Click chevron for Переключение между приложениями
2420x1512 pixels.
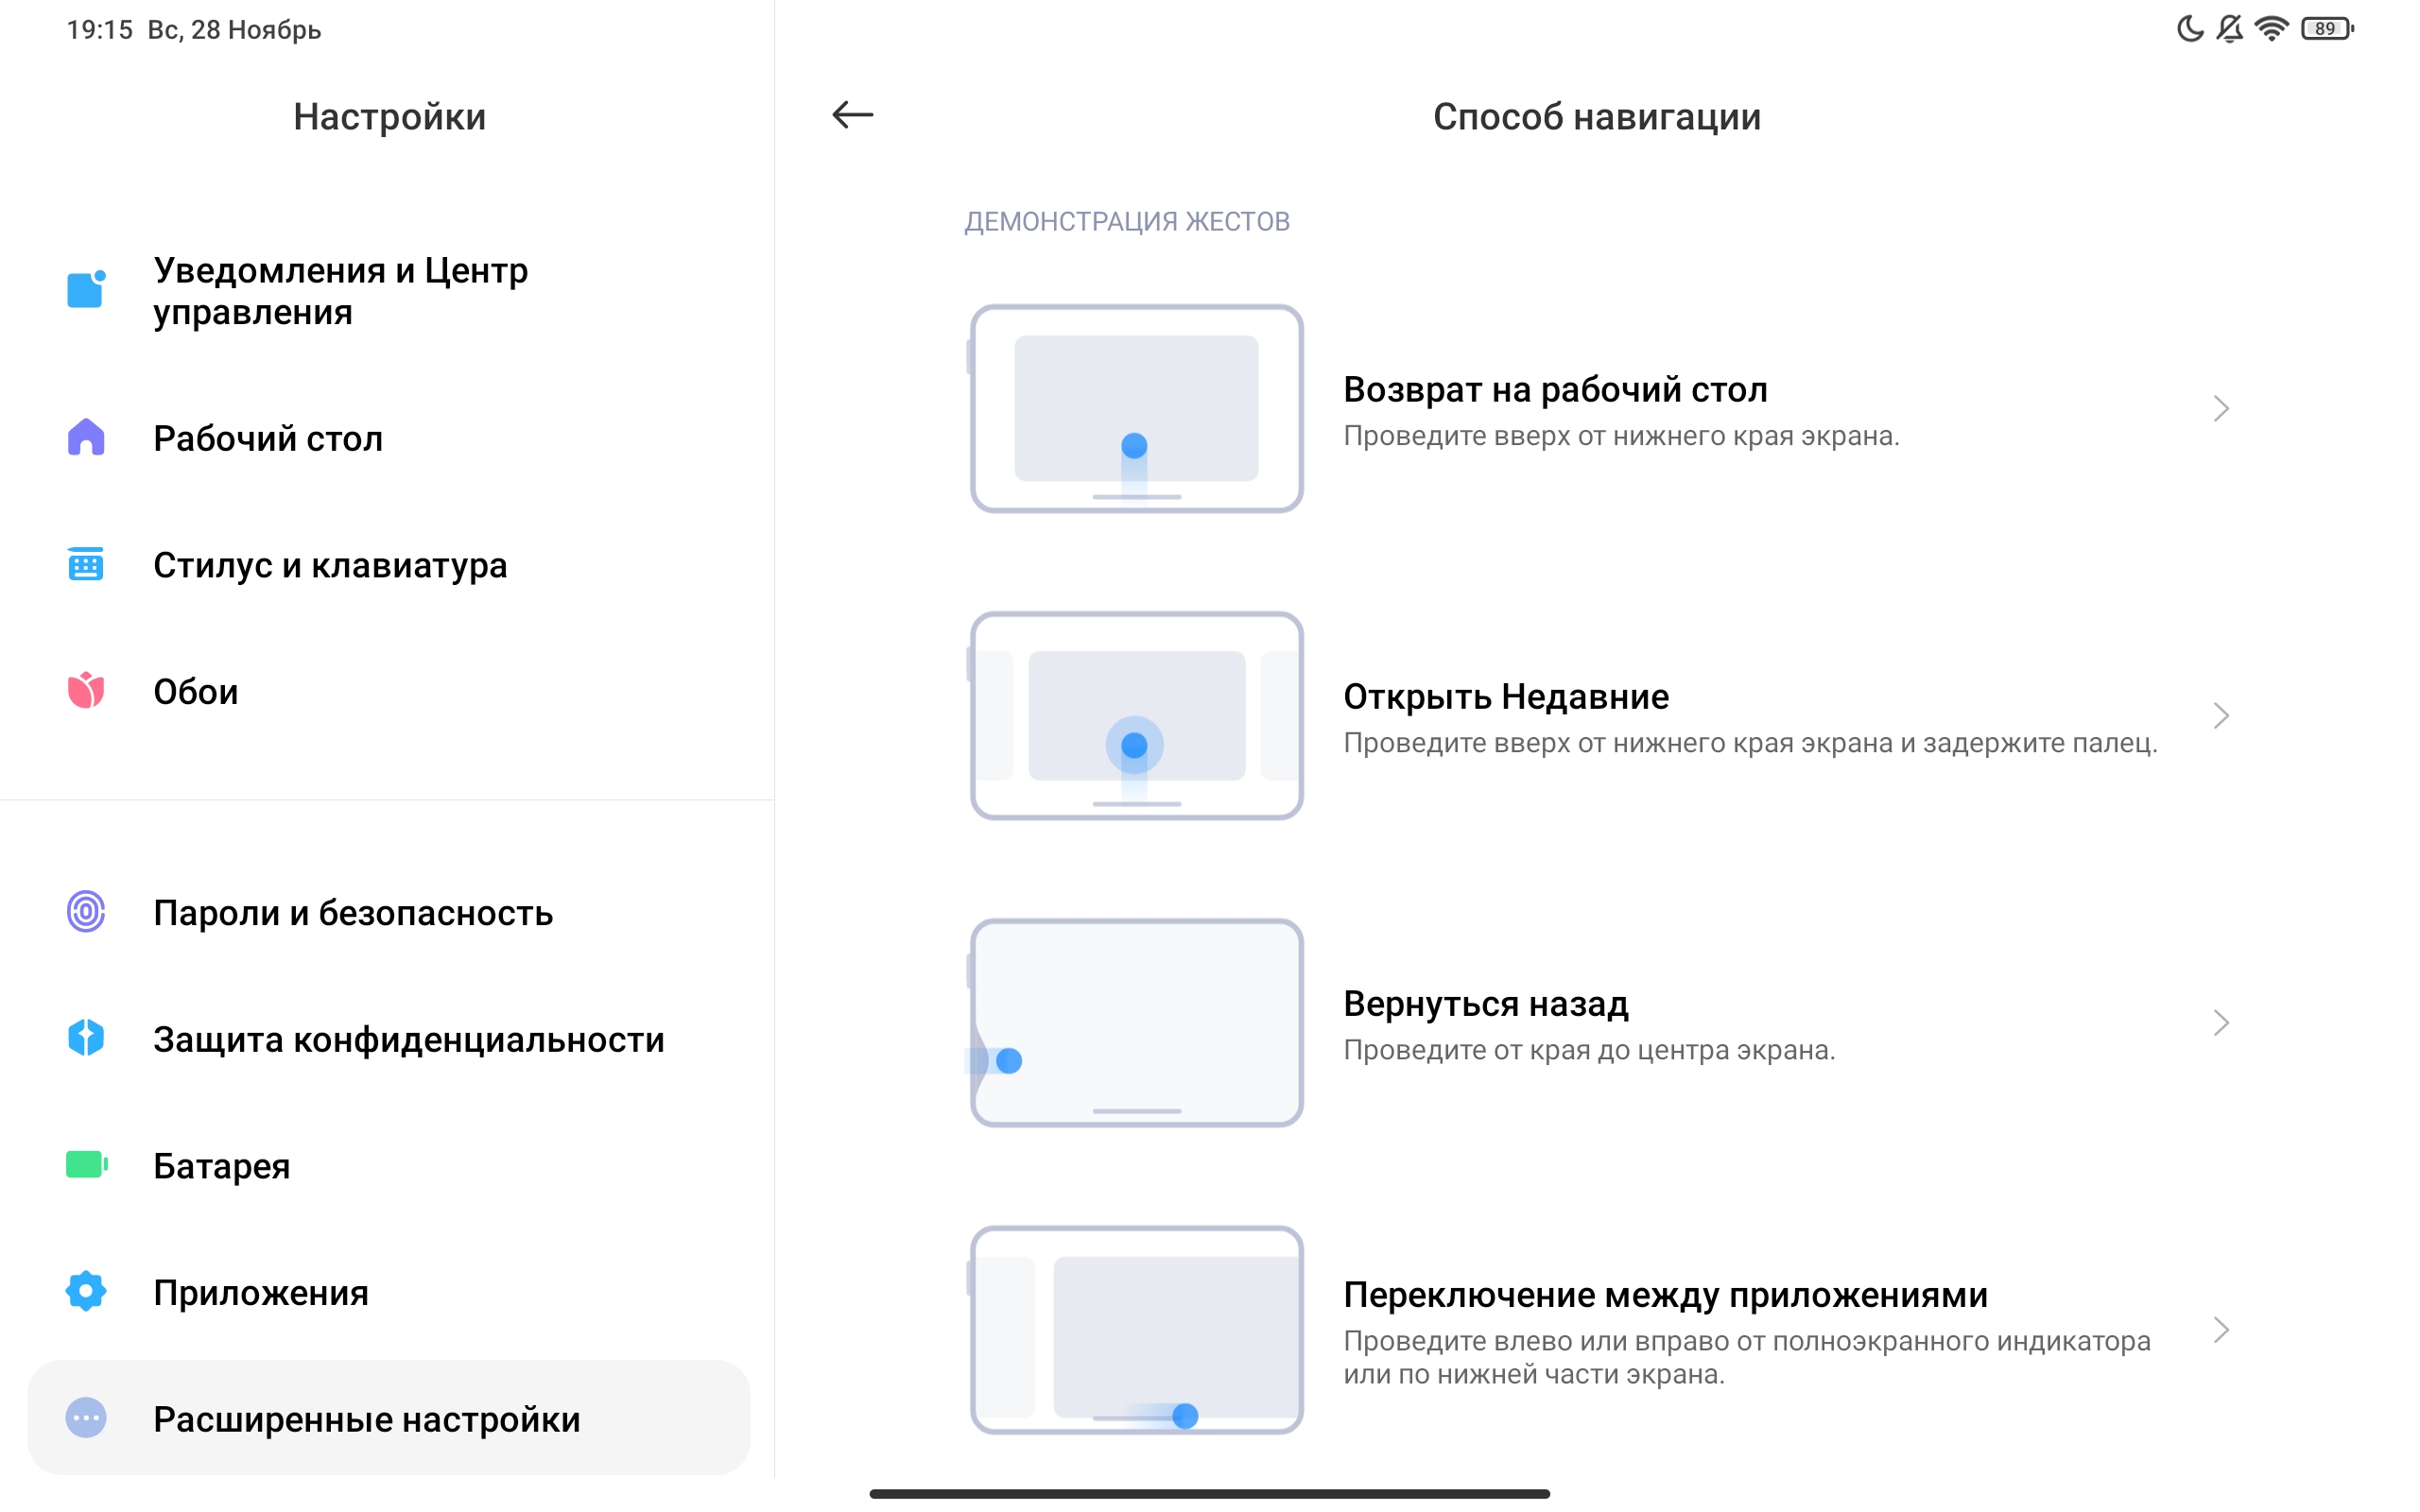tap(2221, 1330)
